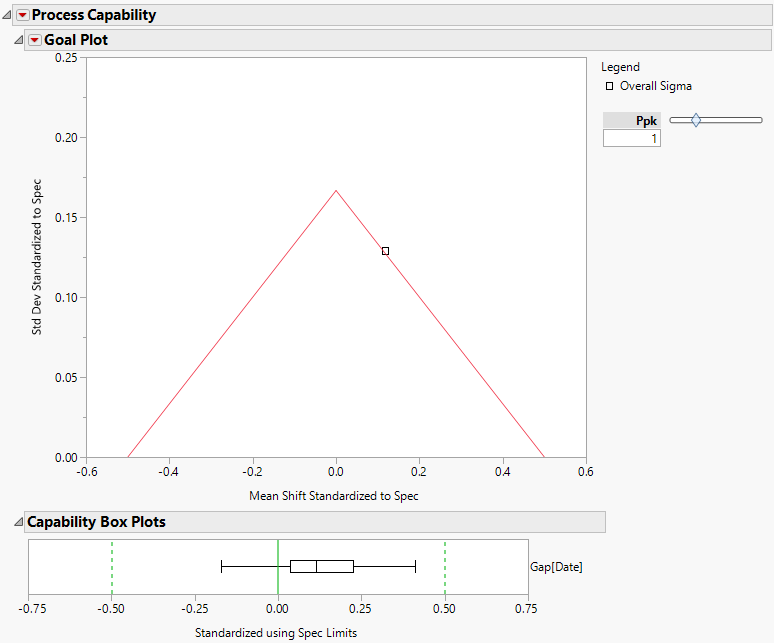Screen dimensions: 774x643
Task: Click the 0.25 tick on Goal Plot y-axis
Action: (x=66, y=58)
